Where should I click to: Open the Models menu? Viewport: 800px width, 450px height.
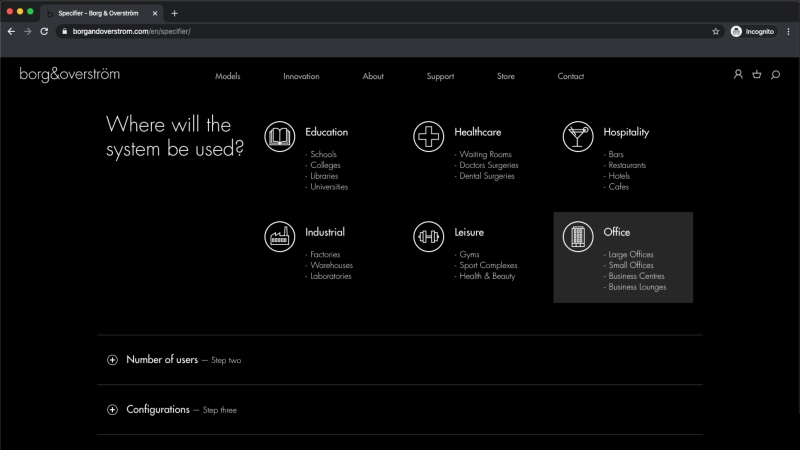(228, 76)
